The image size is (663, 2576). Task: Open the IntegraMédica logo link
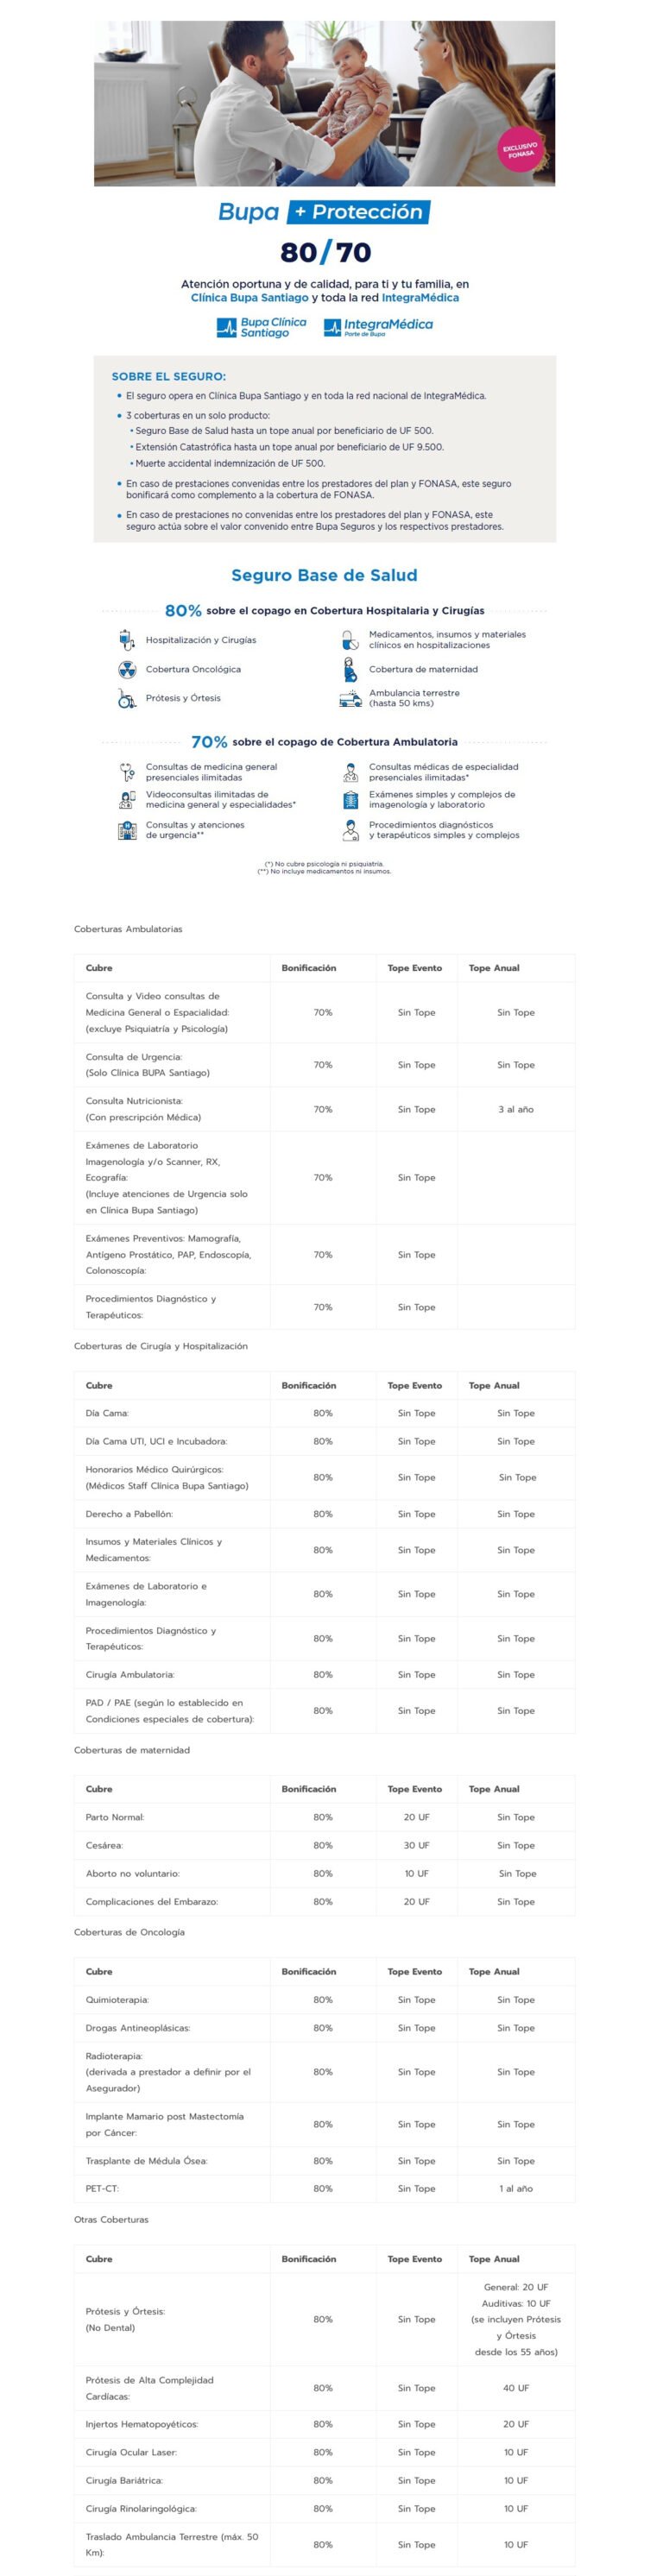click(x=378, y=327)
